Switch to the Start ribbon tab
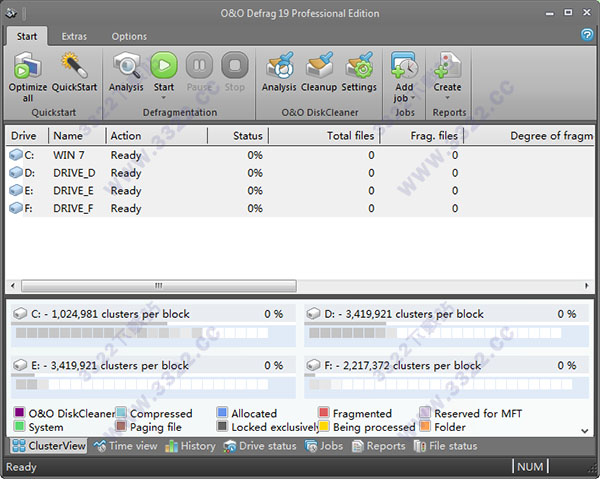This screenshot has height=479, width=600. click(27, 36)
